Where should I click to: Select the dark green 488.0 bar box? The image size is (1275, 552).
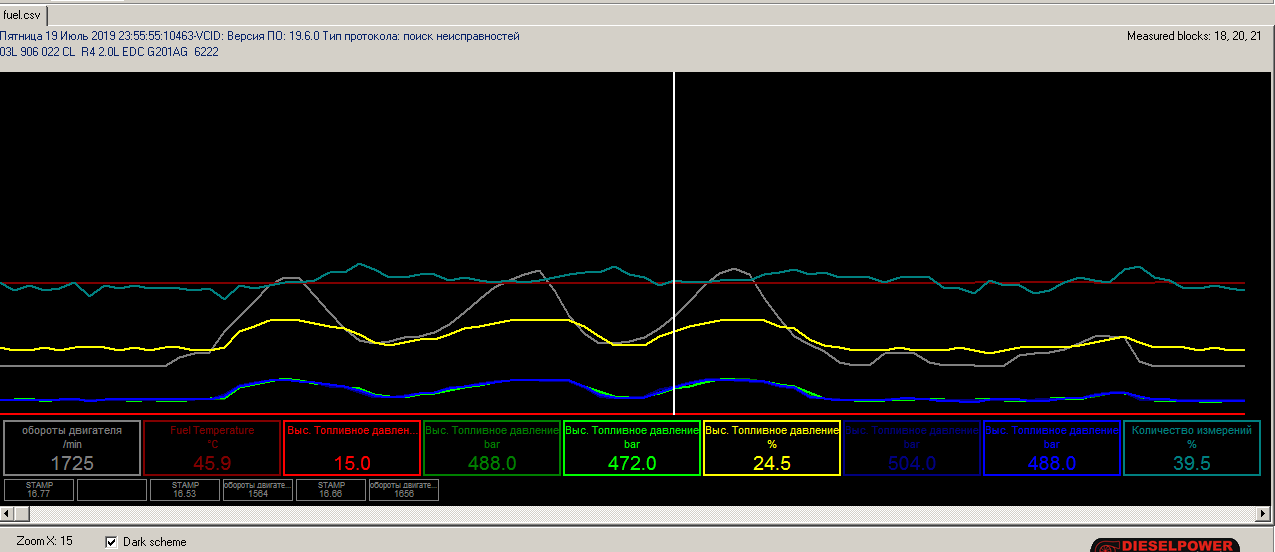pyautogui.click(x=491, y=447)
